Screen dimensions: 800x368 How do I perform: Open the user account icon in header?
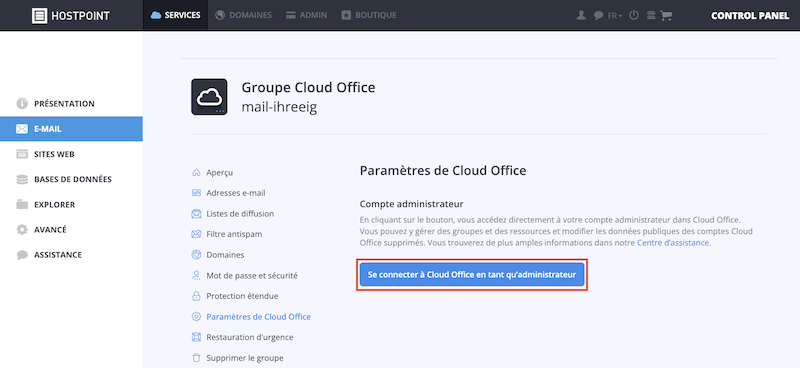(x=581, y=15)
